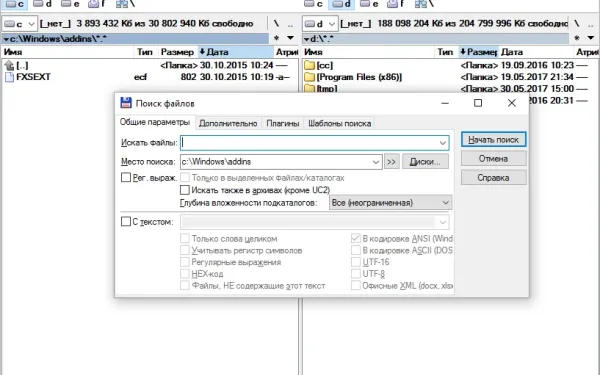Switch to Шаблоны поиска tab

coord(340,124)
